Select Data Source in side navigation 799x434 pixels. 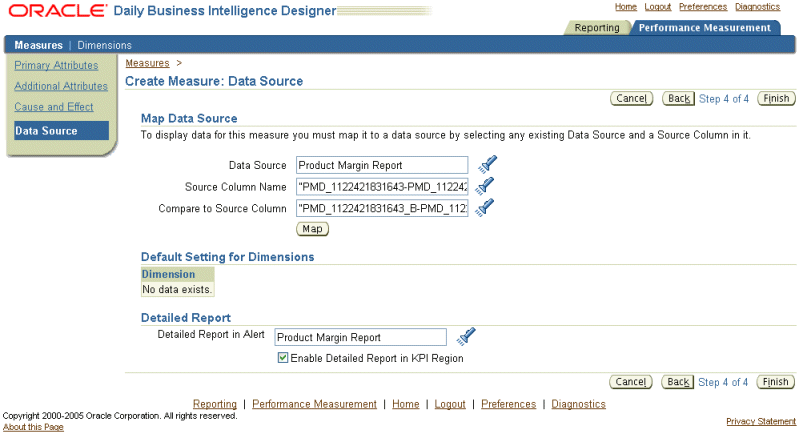point(61,130)
